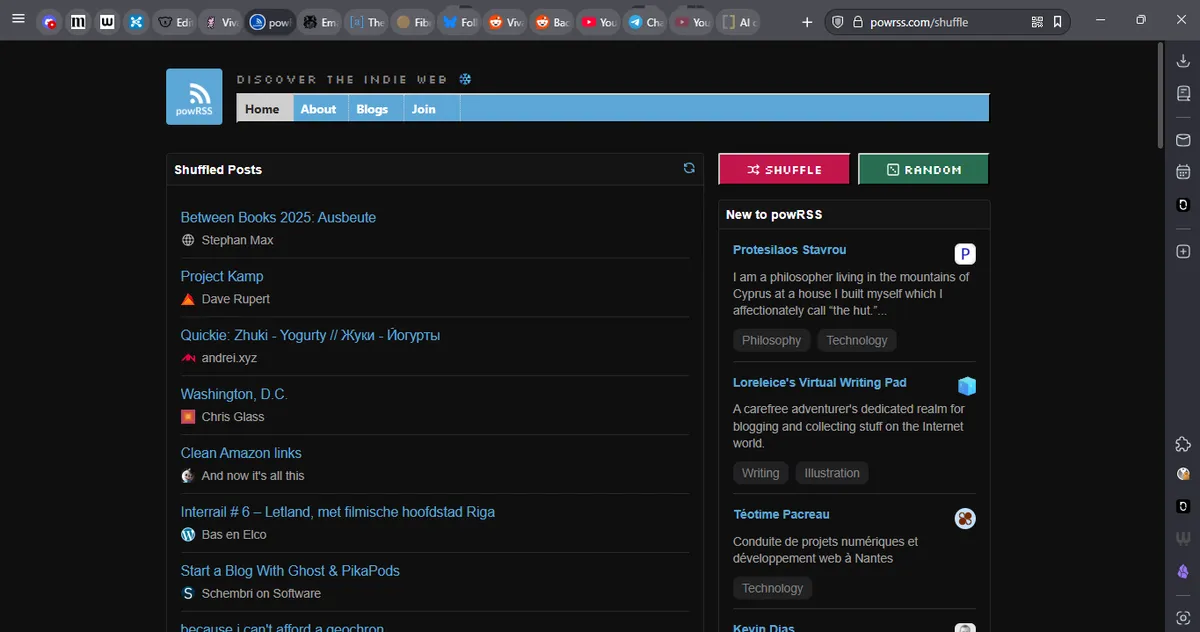The height and width of the screenshot is (632, 1200).
Task: Open the Calendar sidebar panel
Action: click(1183, 172)
